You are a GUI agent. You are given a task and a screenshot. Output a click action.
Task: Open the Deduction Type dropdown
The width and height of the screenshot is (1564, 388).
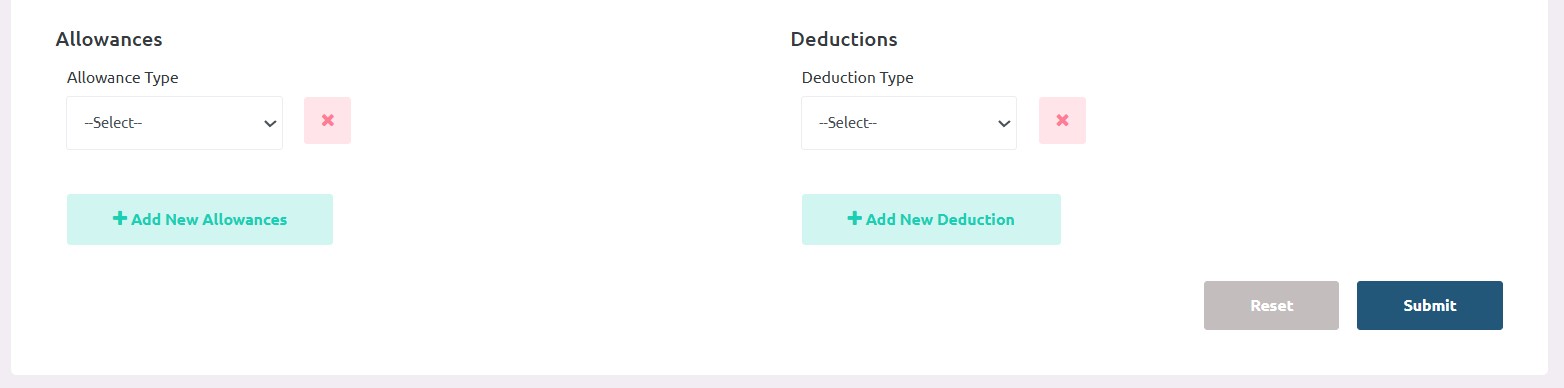point(909,123)
